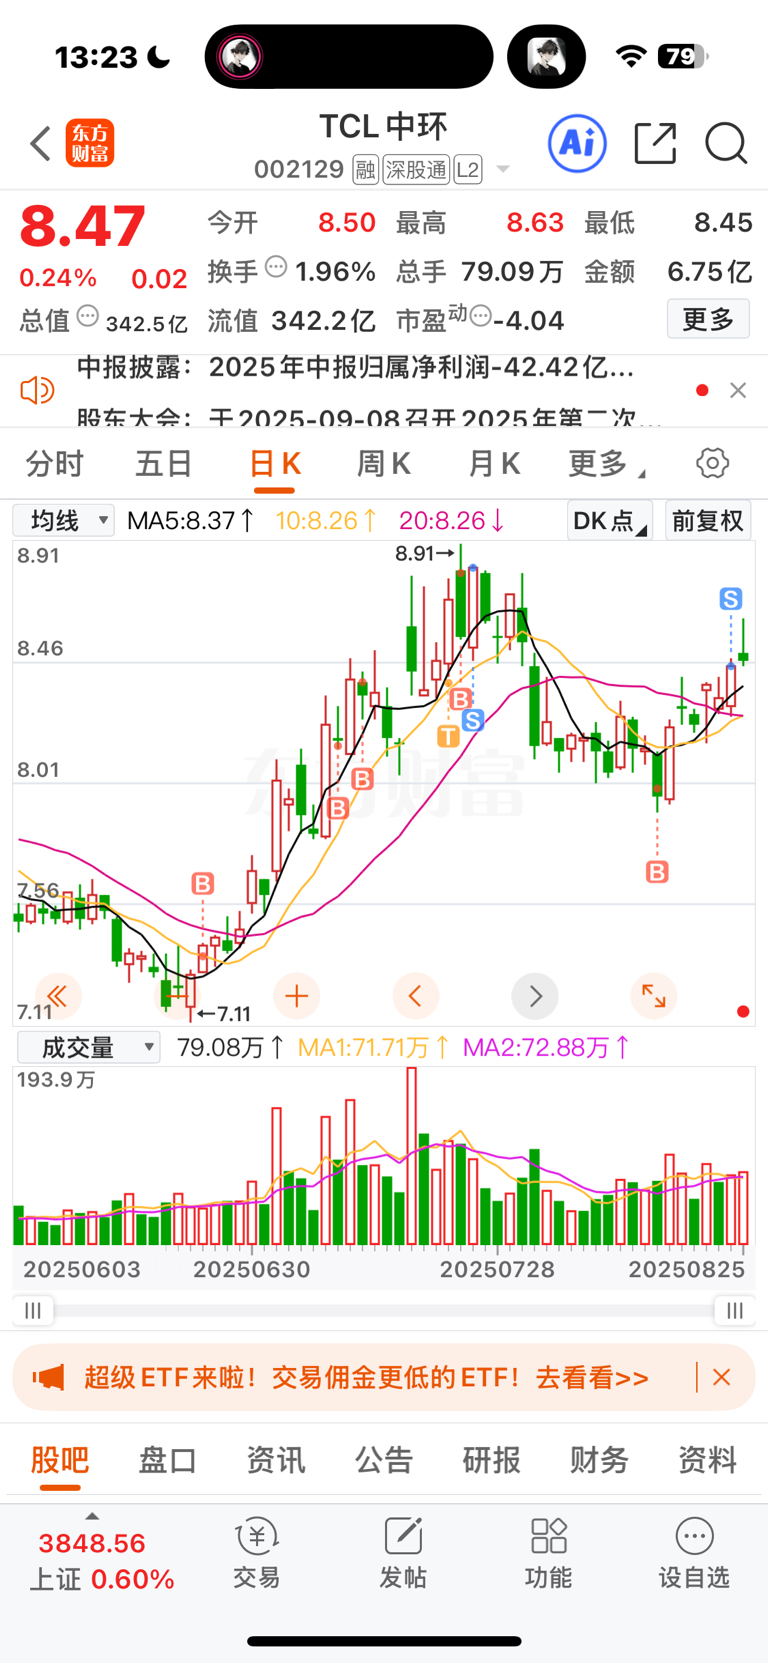The height and width of the screenshot is (1663, 768).
Task: Expand chart to fullscreen icon
Action: (x=654, y=995)
